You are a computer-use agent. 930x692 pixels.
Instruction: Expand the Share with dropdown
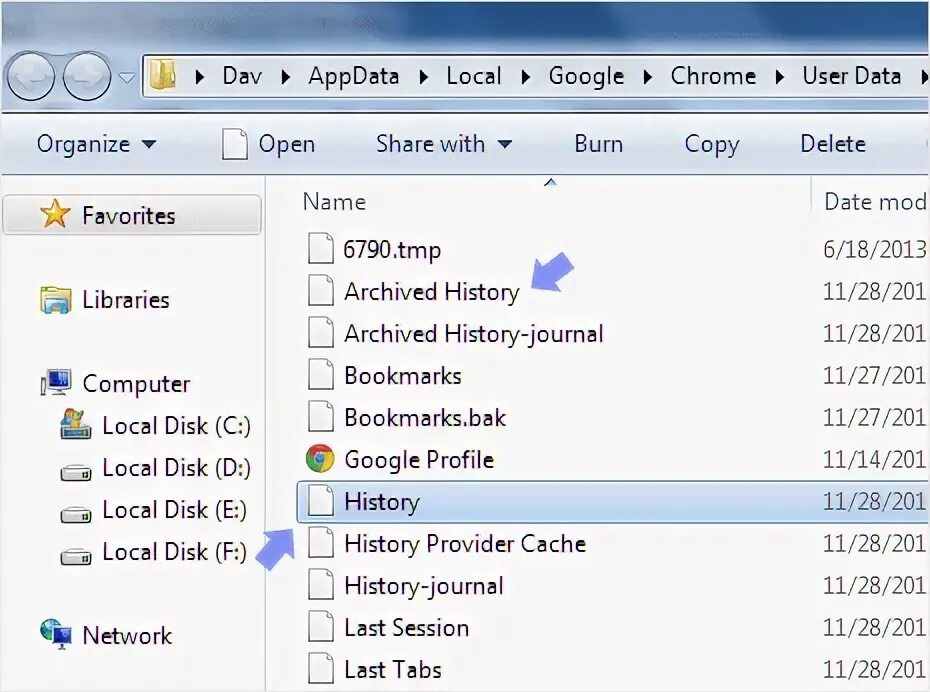(443, 144)
